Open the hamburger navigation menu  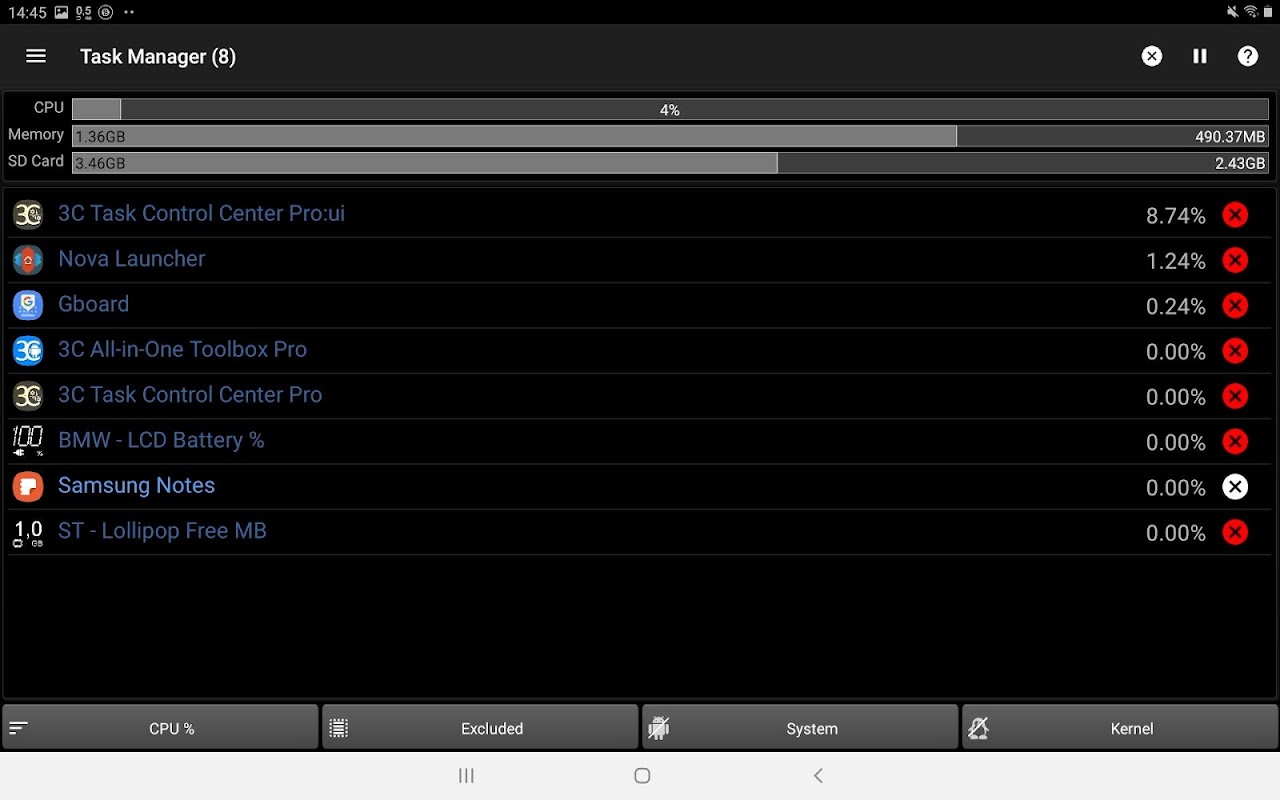click(x=36, y=56)
